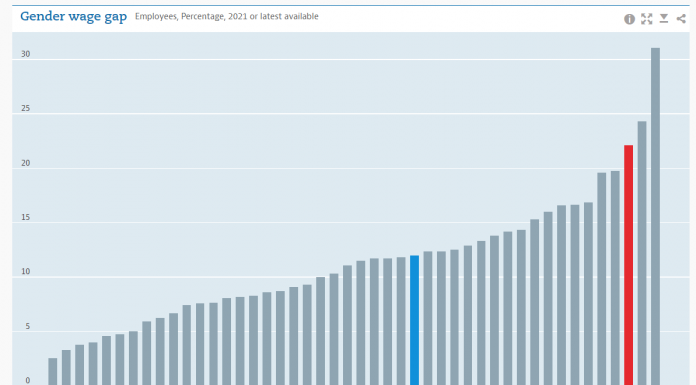The height and width of the screenshot is (385, 696).
Task: Click the 30 y-axis label
Action: click(26, 54)
